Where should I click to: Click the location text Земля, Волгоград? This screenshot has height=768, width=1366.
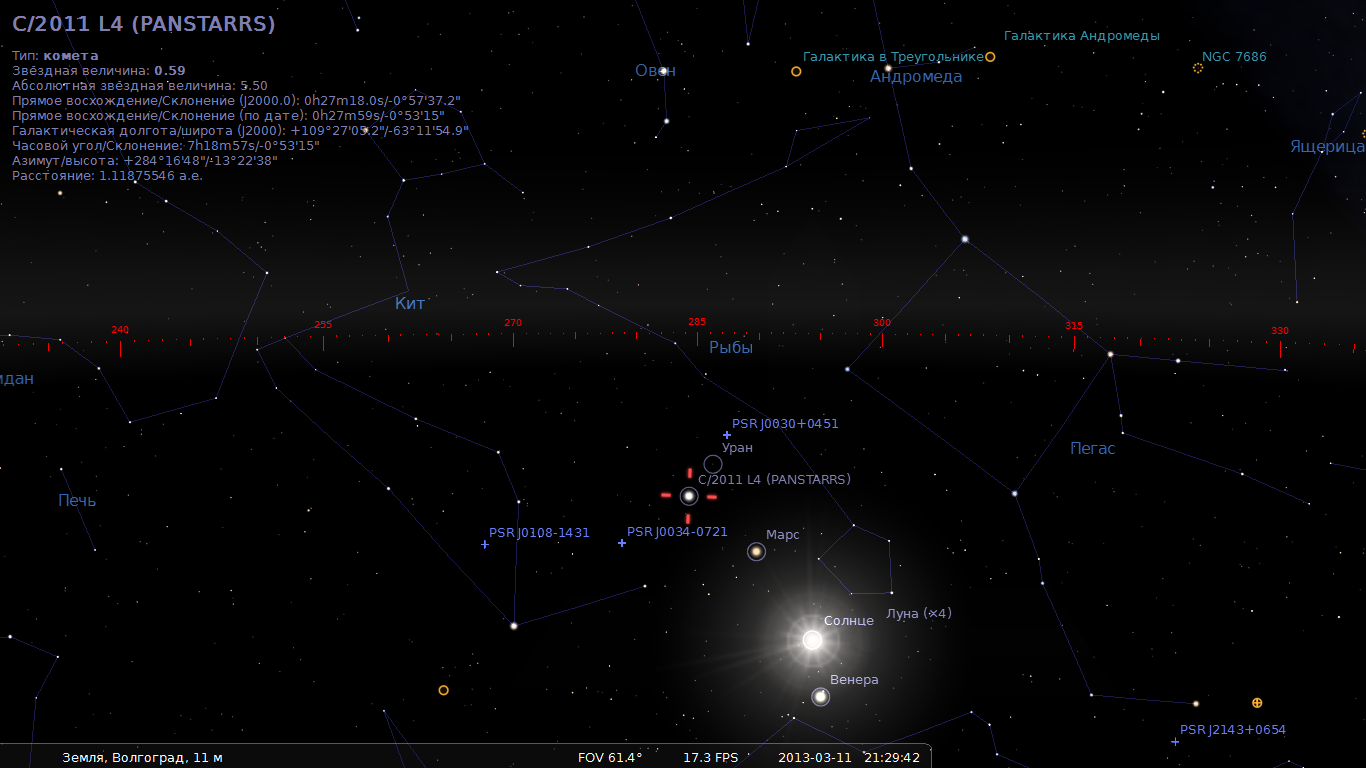(x=142, y=757)
